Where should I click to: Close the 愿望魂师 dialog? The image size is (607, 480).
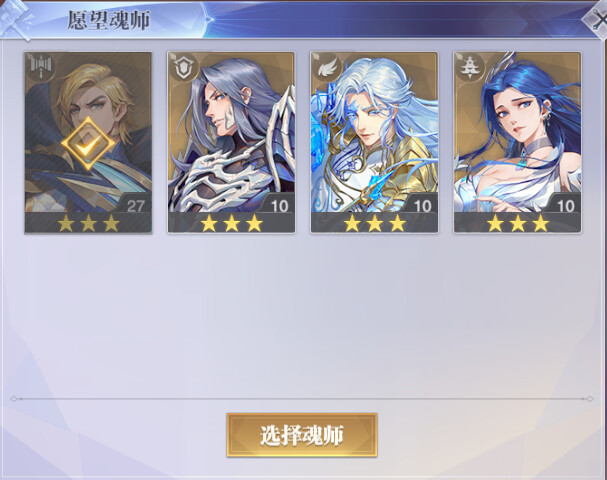pyautogui.click(x=596, y=19)
